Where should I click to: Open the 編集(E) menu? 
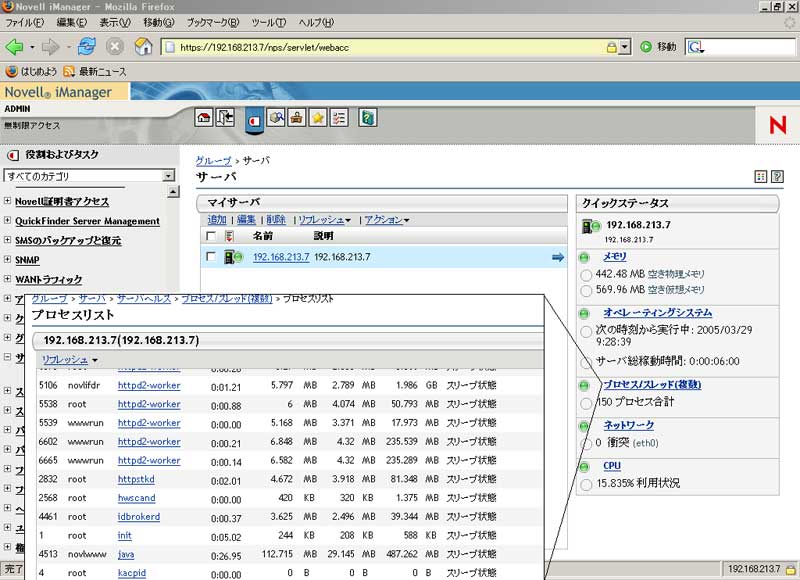click(71, 22)
